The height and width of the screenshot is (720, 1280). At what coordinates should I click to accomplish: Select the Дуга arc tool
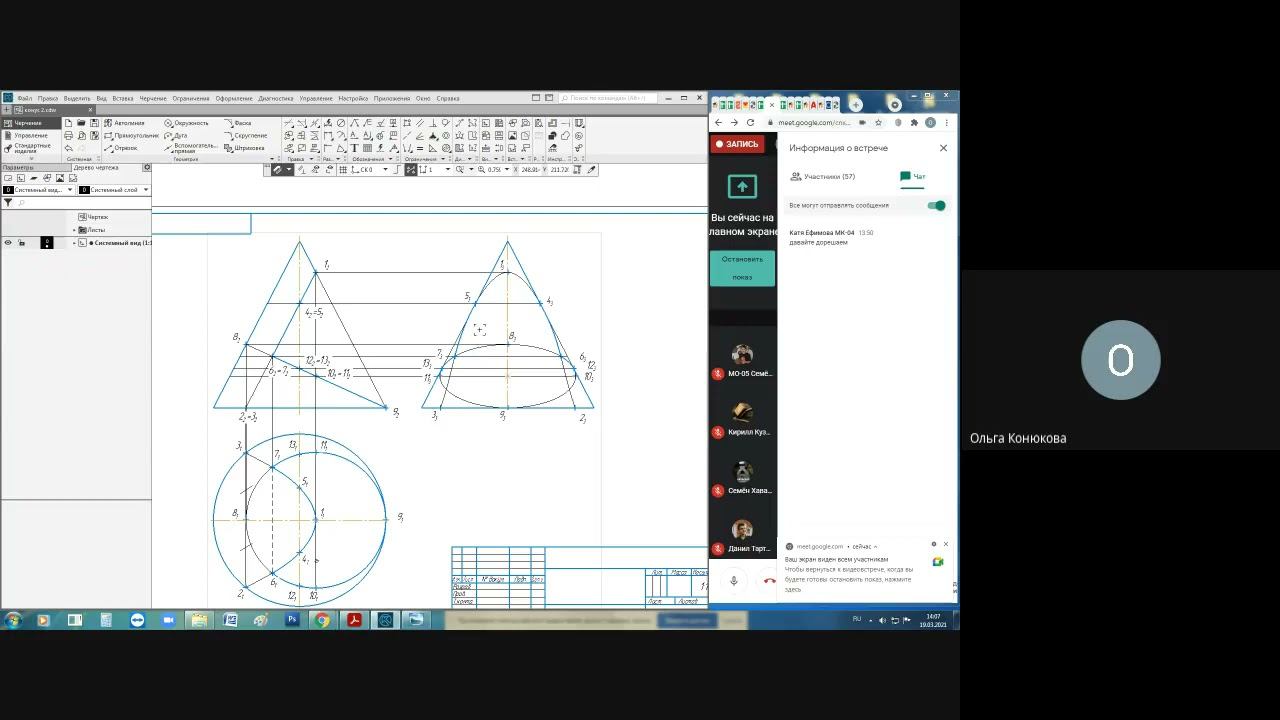tap(176, 135)
